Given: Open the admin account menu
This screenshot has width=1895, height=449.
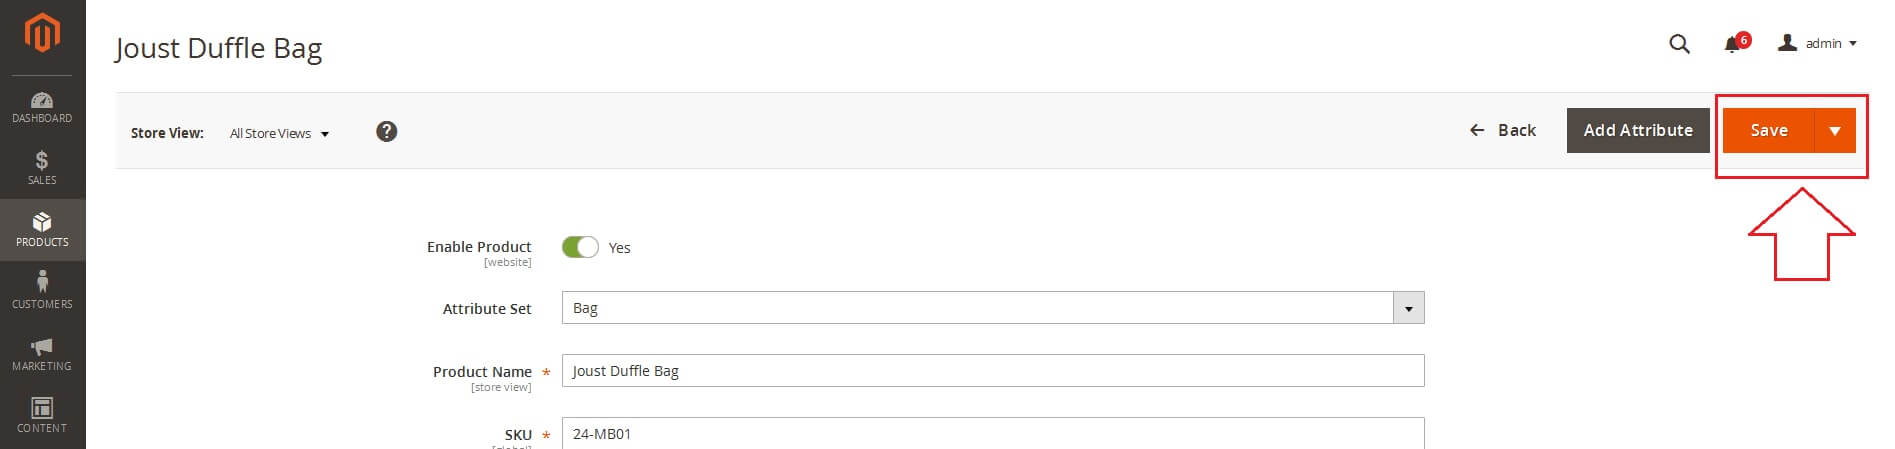Looking at the screenshot, I should coord(1818,43).
